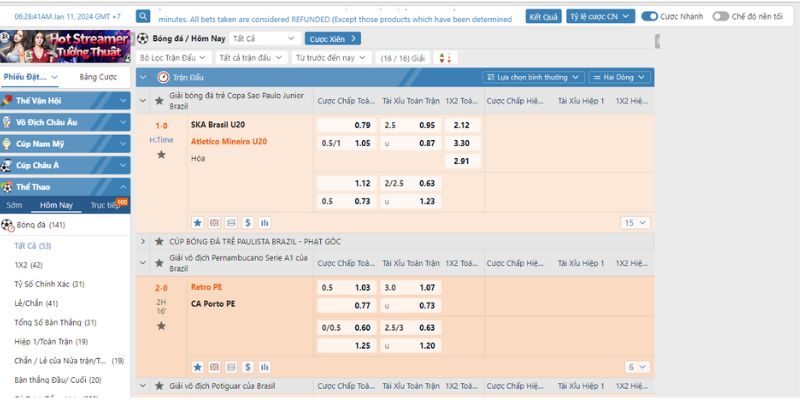Viewport: 800px width, 400px height.
Task: Click dollar sign icon under Retro PE match
Action: click(248, 367)
